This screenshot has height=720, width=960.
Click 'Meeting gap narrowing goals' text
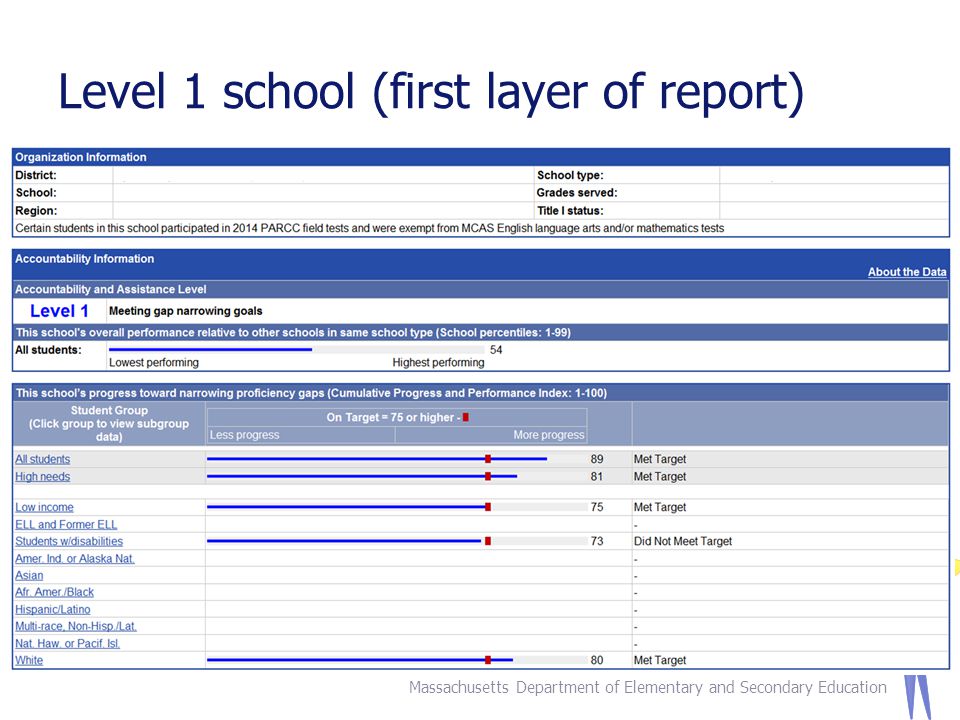186,311
